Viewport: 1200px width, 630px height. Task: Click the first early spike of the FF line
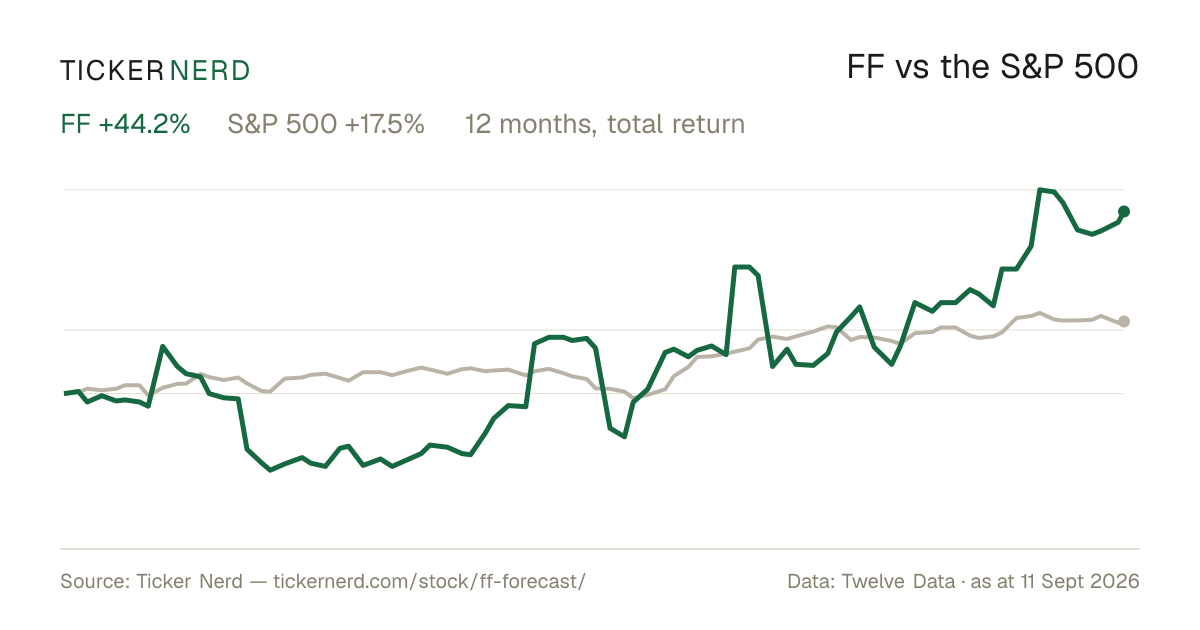163,346
